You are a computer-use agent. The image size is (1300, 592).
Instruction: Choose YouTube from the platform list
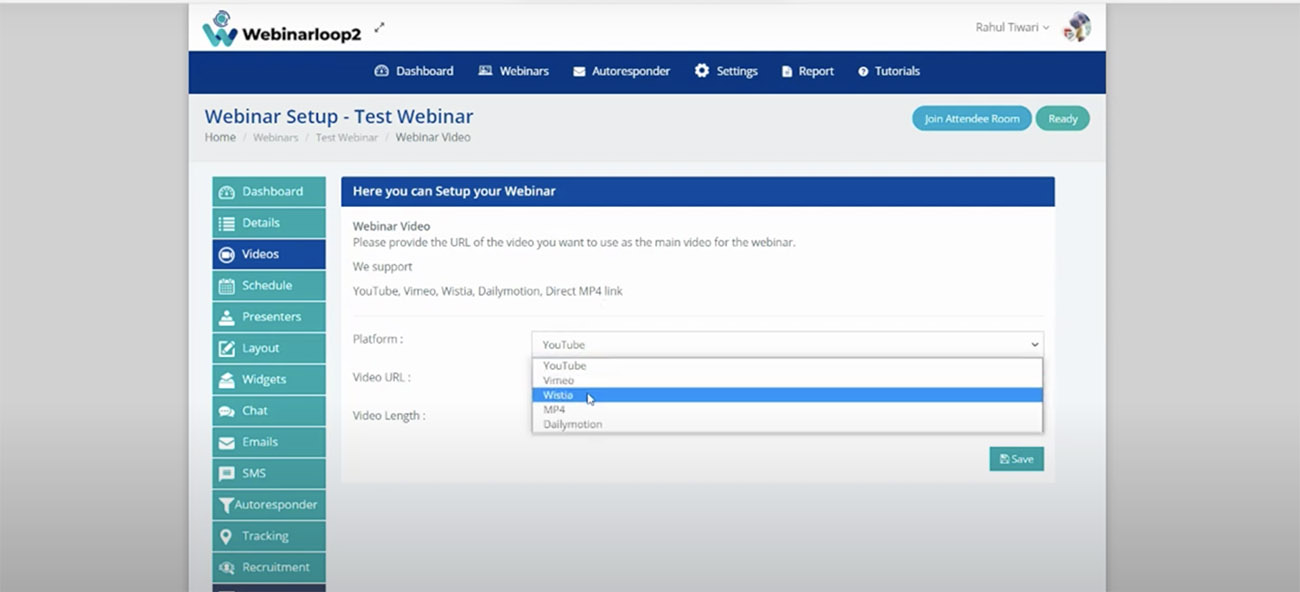tap(787, 366)
